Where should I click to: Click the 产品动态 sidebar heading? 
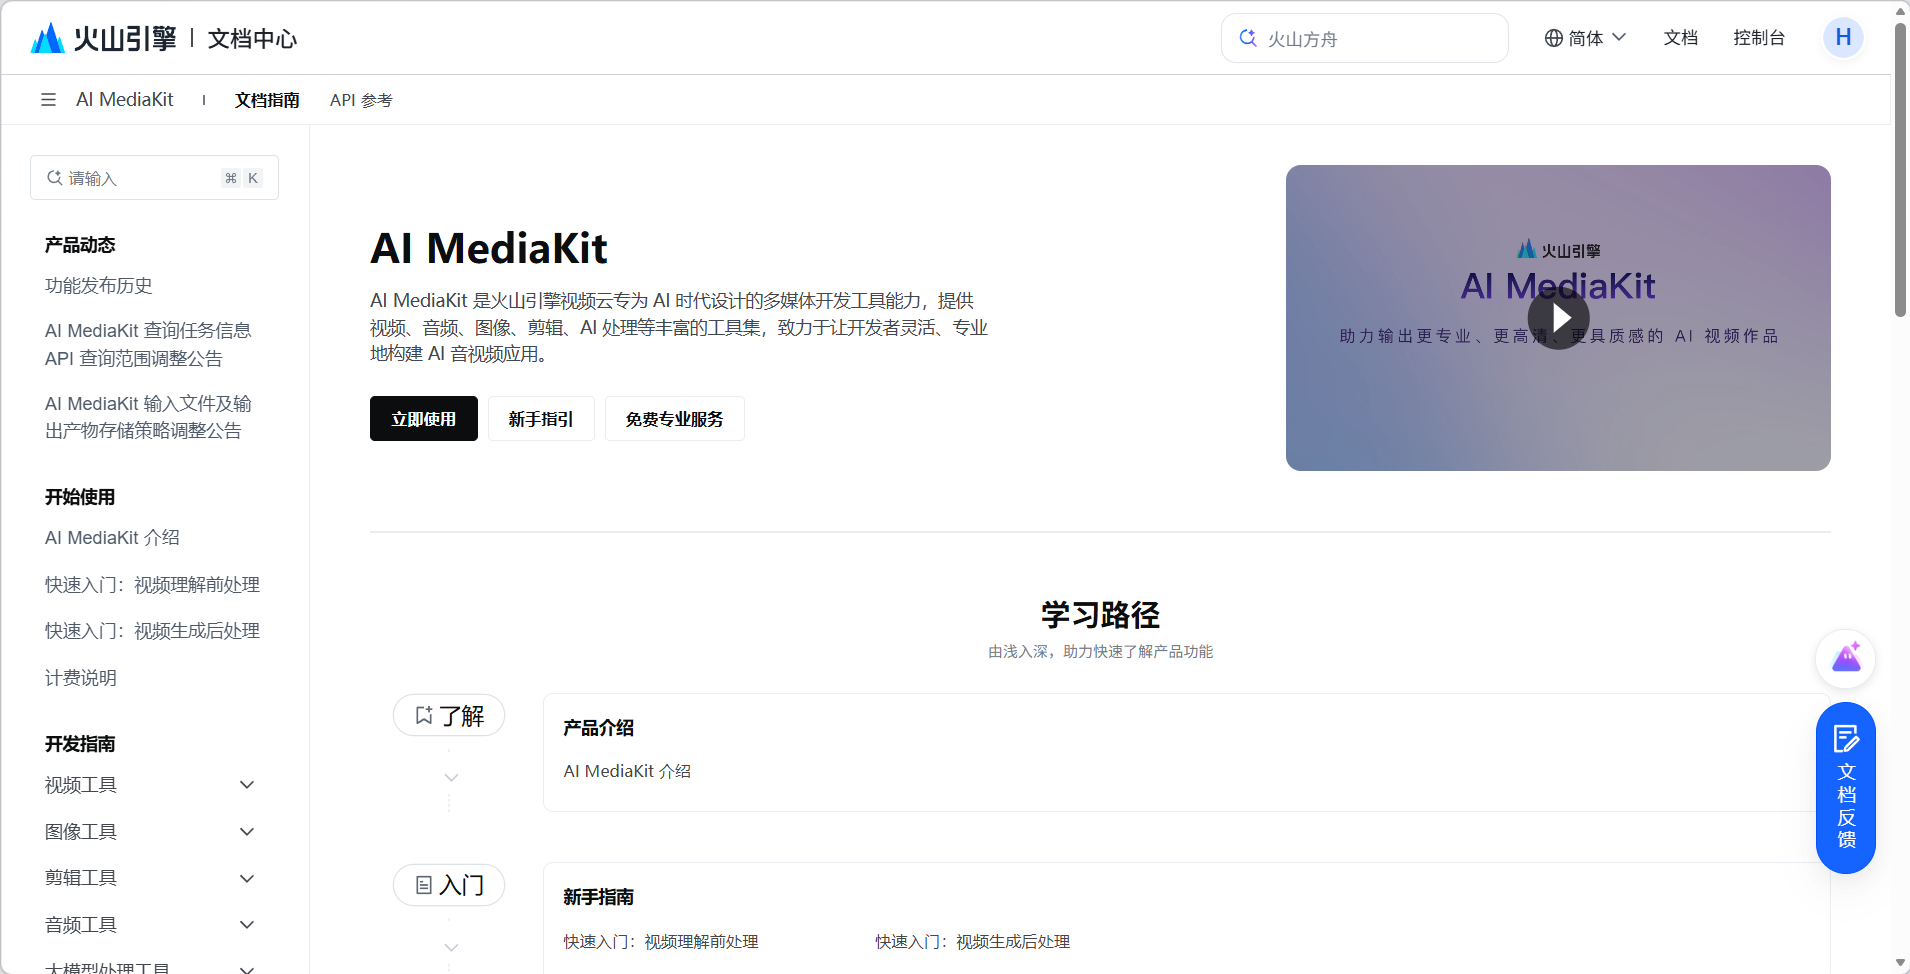[x=80, y=245]
